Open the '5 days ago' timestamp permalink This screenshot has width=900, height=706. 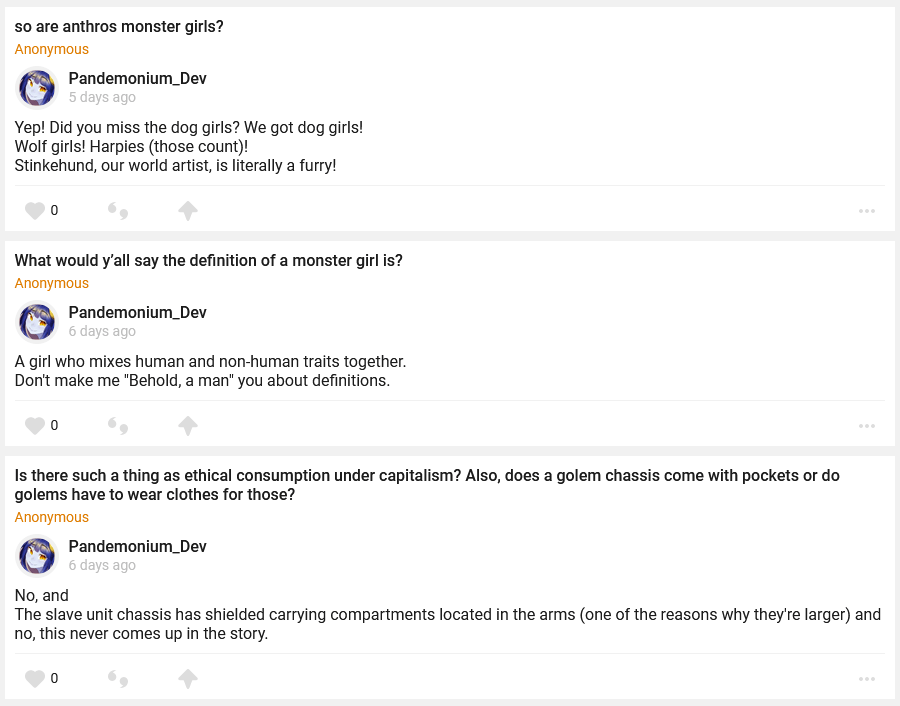coord(102,98)
